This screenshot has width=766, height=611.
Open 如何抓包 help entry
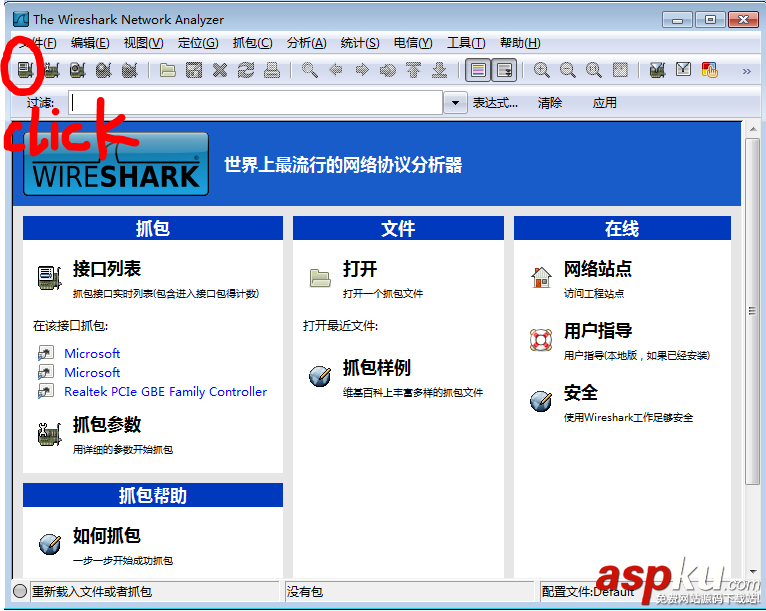coord(107,536)
